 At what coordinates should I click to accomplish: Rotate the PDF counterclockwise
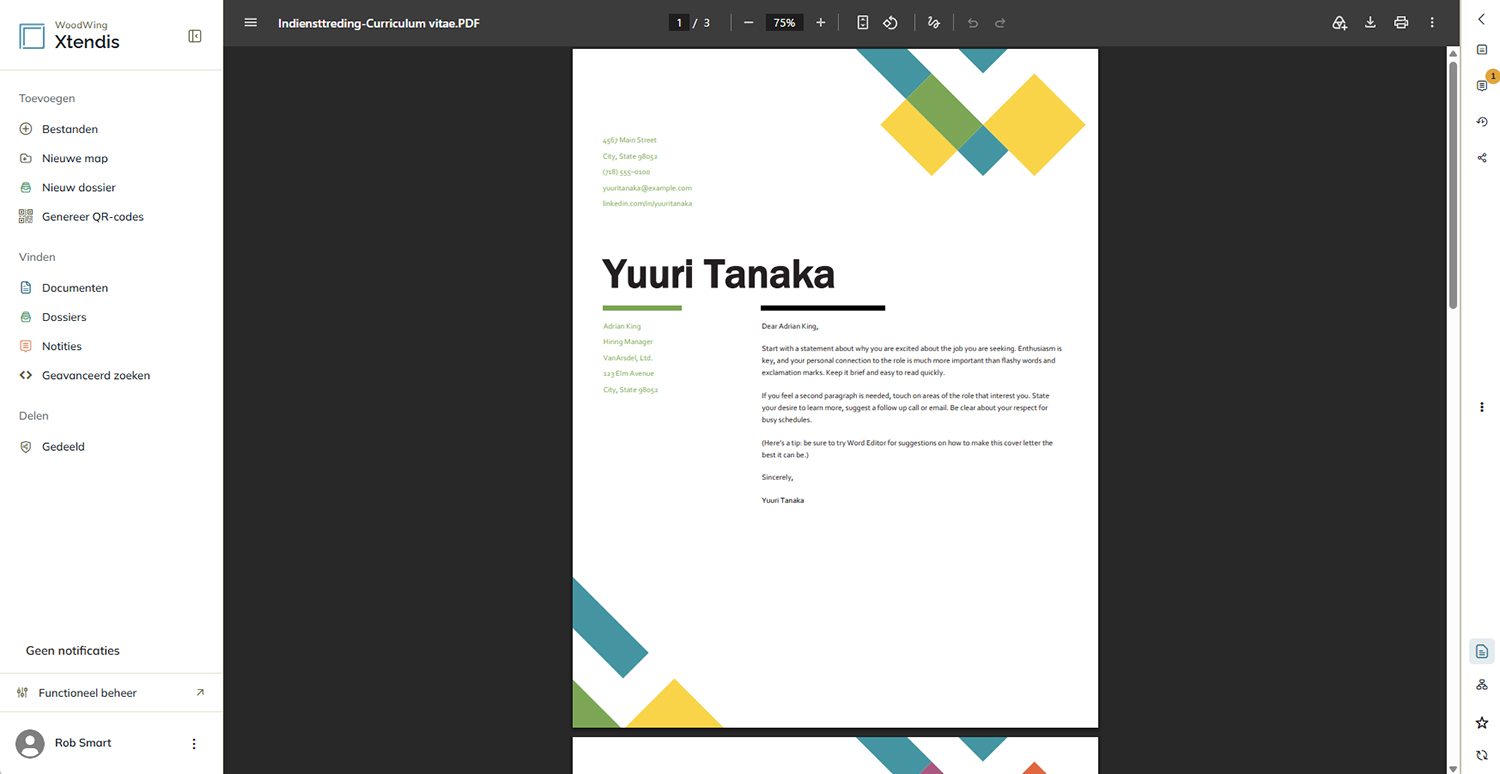click(890, 22)
